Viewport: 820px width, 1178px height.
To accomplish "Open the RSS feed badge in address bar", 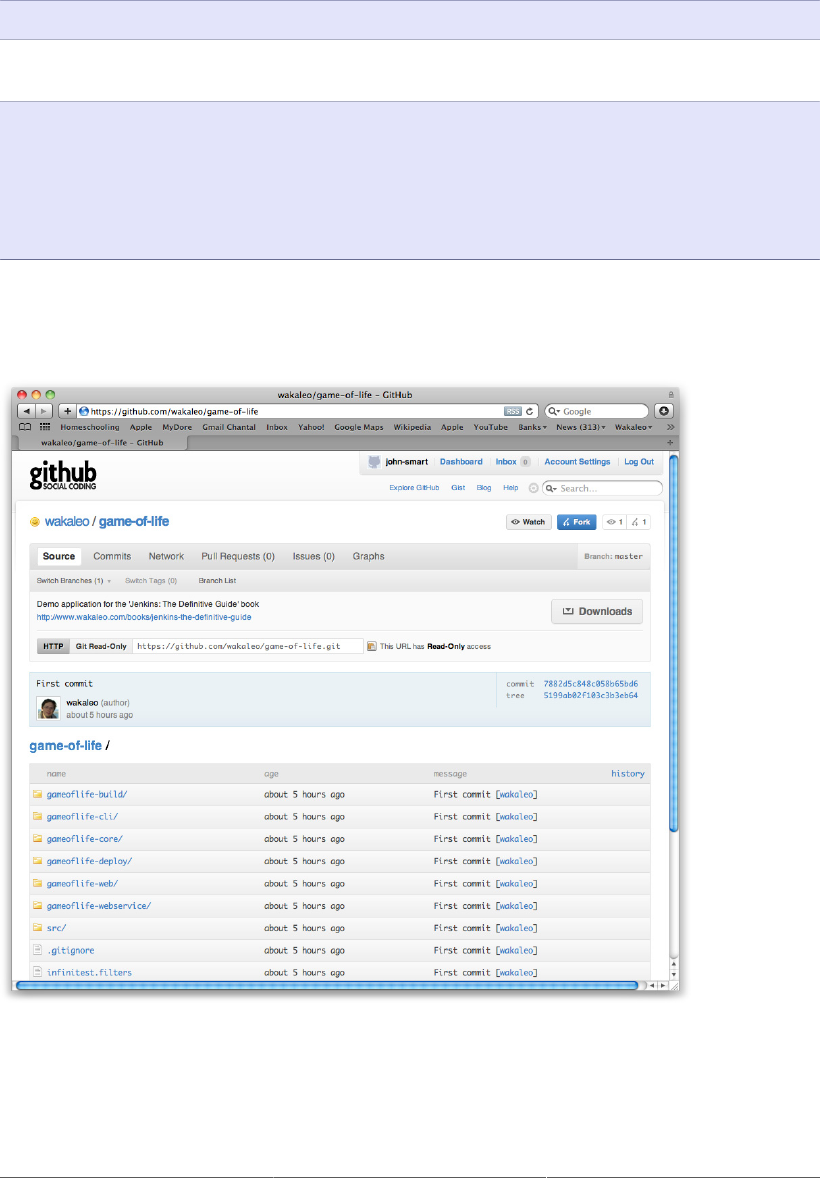I will coord(513,411).
